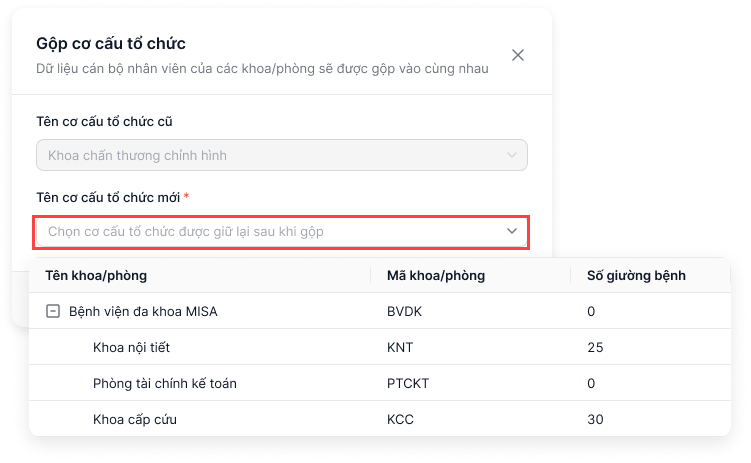Close the Gộp cơ cấu tổ chức dialog
The height and width of the screenshot is (463, 751).
coord(518,55)
